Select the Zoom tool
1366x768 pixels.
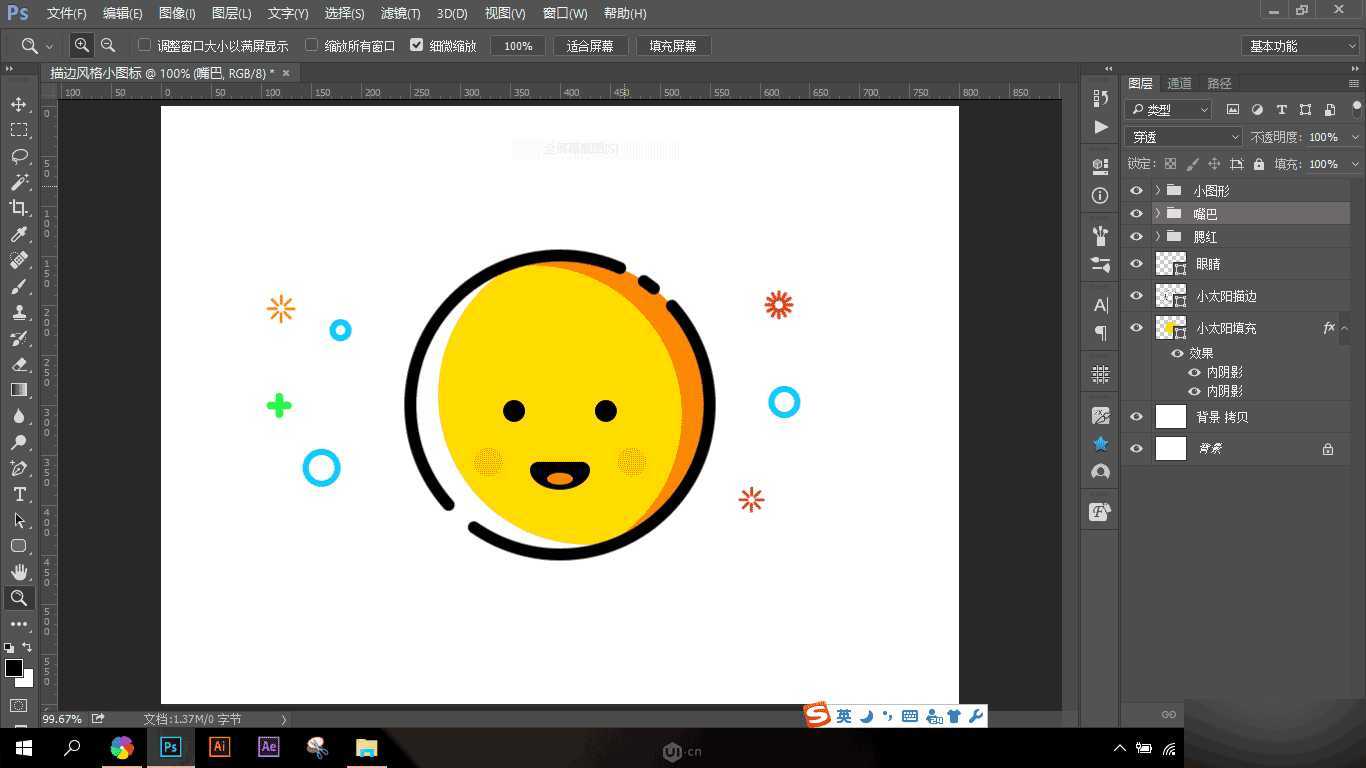pos(18,598)
